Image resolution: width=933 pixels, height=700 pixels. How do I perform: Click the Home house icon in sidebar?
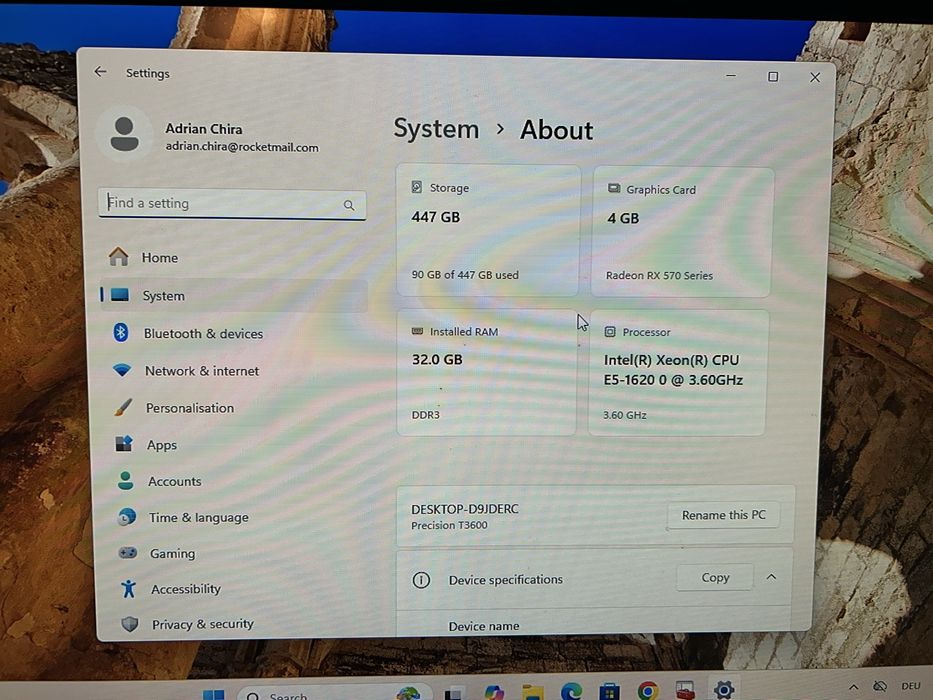[118, 257]
